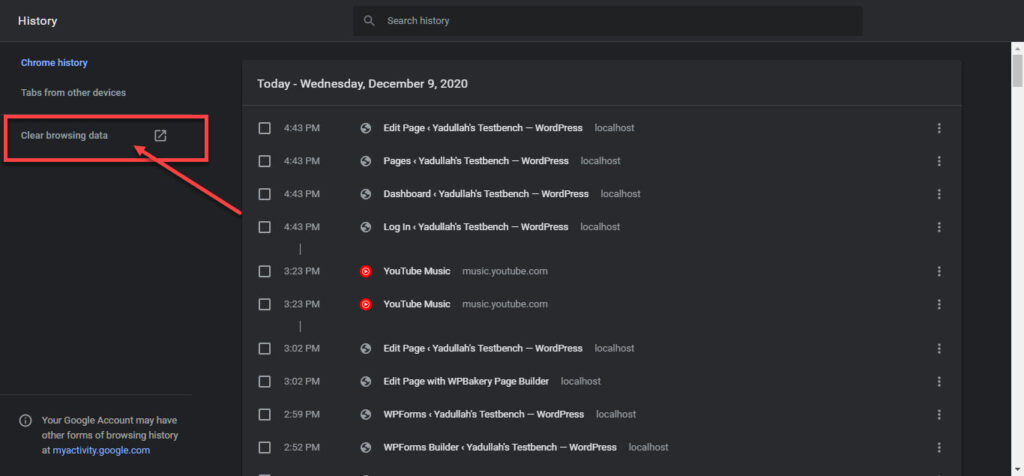Open Tabs from other devices
The image size is (1024, 476).
coord(73,93)
